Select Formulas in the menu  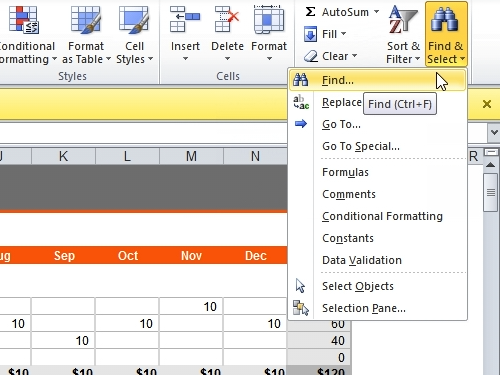click(378, 172)
